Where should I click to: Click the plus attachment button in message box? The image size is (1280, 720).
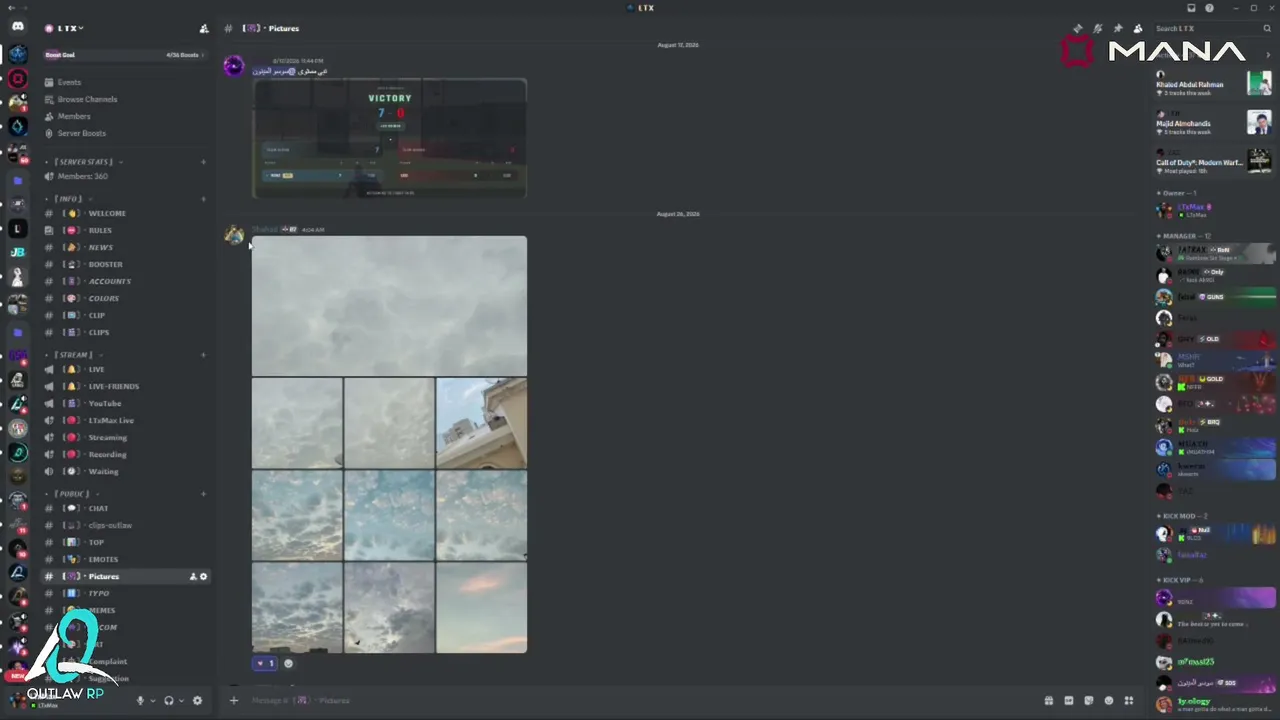point(234,700)
